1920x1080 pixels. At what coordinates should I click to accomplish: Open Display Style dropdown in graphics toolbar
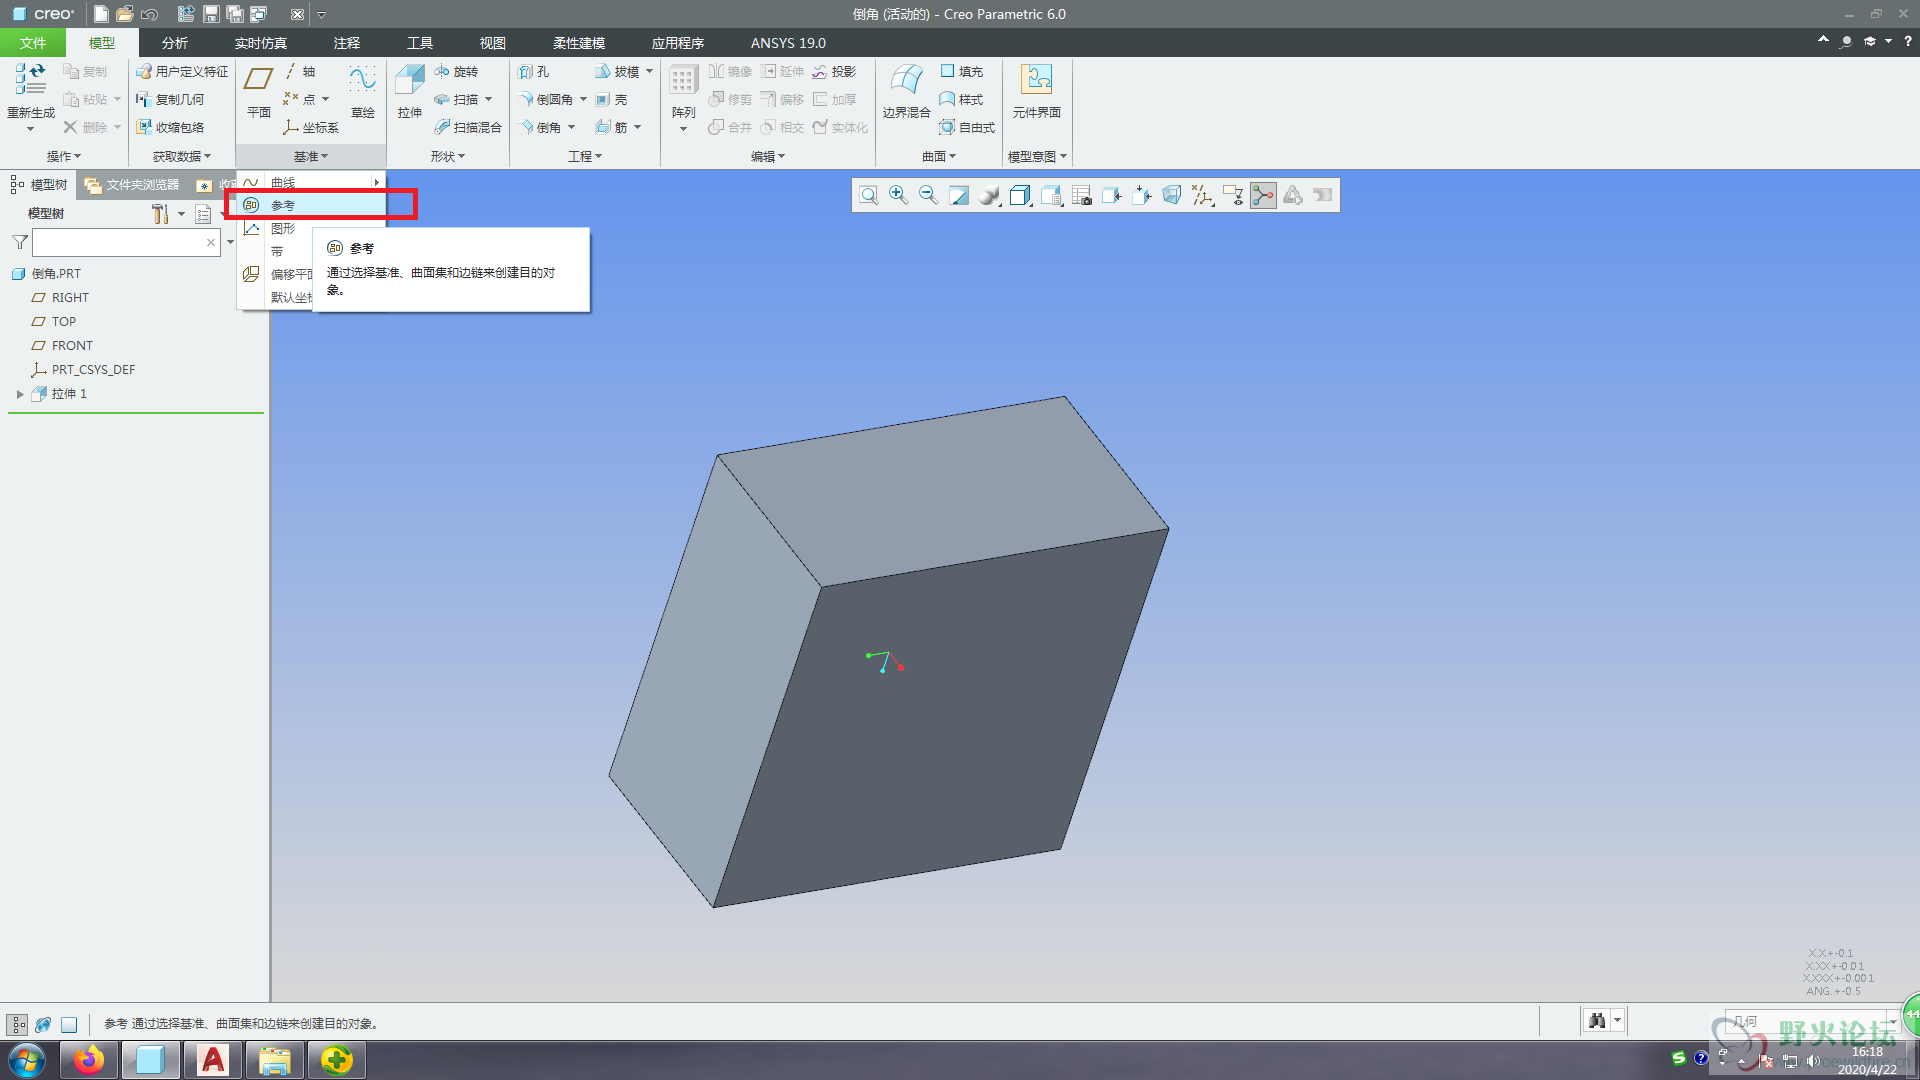pos(1020,195)
